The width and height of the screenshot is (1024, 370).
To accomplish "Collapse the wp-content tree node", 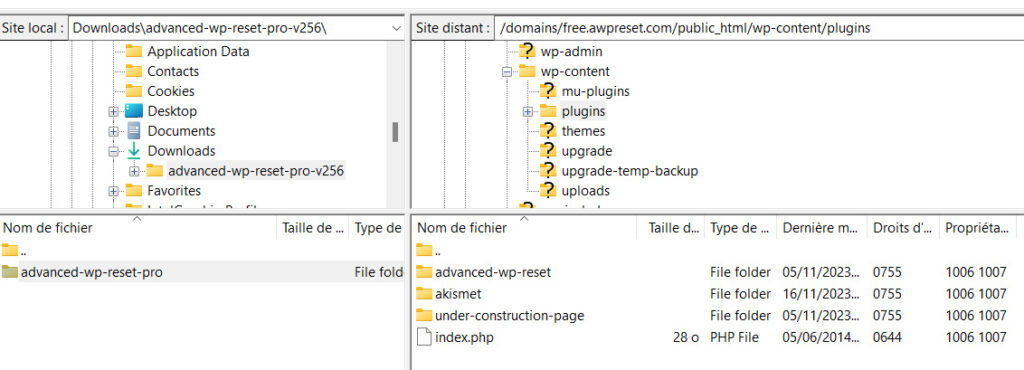I will 507,72.
